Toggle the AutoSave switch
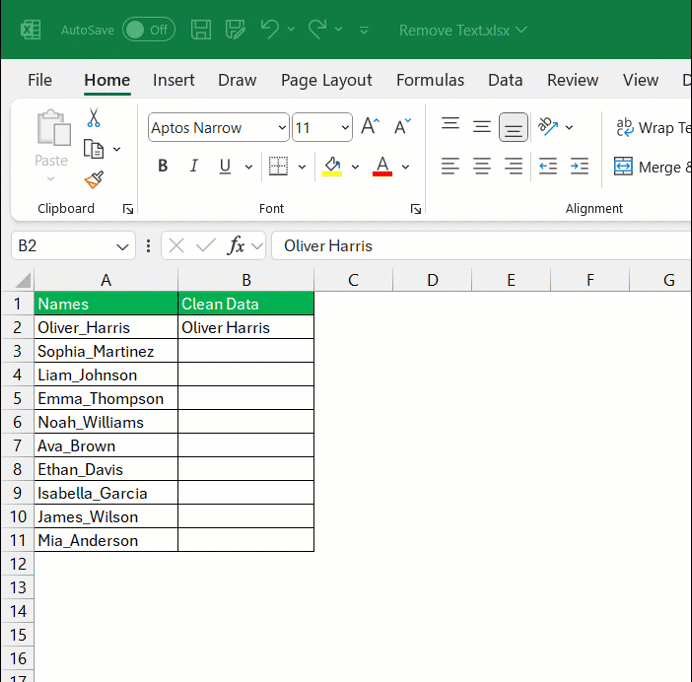This screenshot has height=682, width=692. (149, 30)
